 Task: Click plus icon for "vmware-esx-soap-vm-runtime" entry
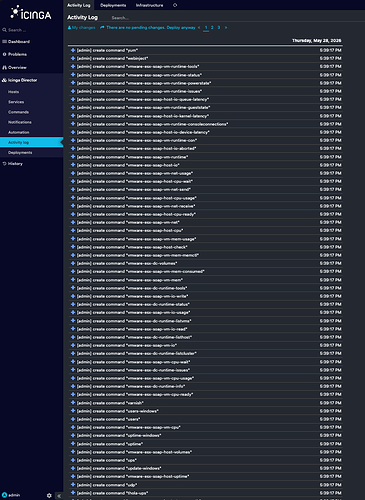tap(73, 157)
